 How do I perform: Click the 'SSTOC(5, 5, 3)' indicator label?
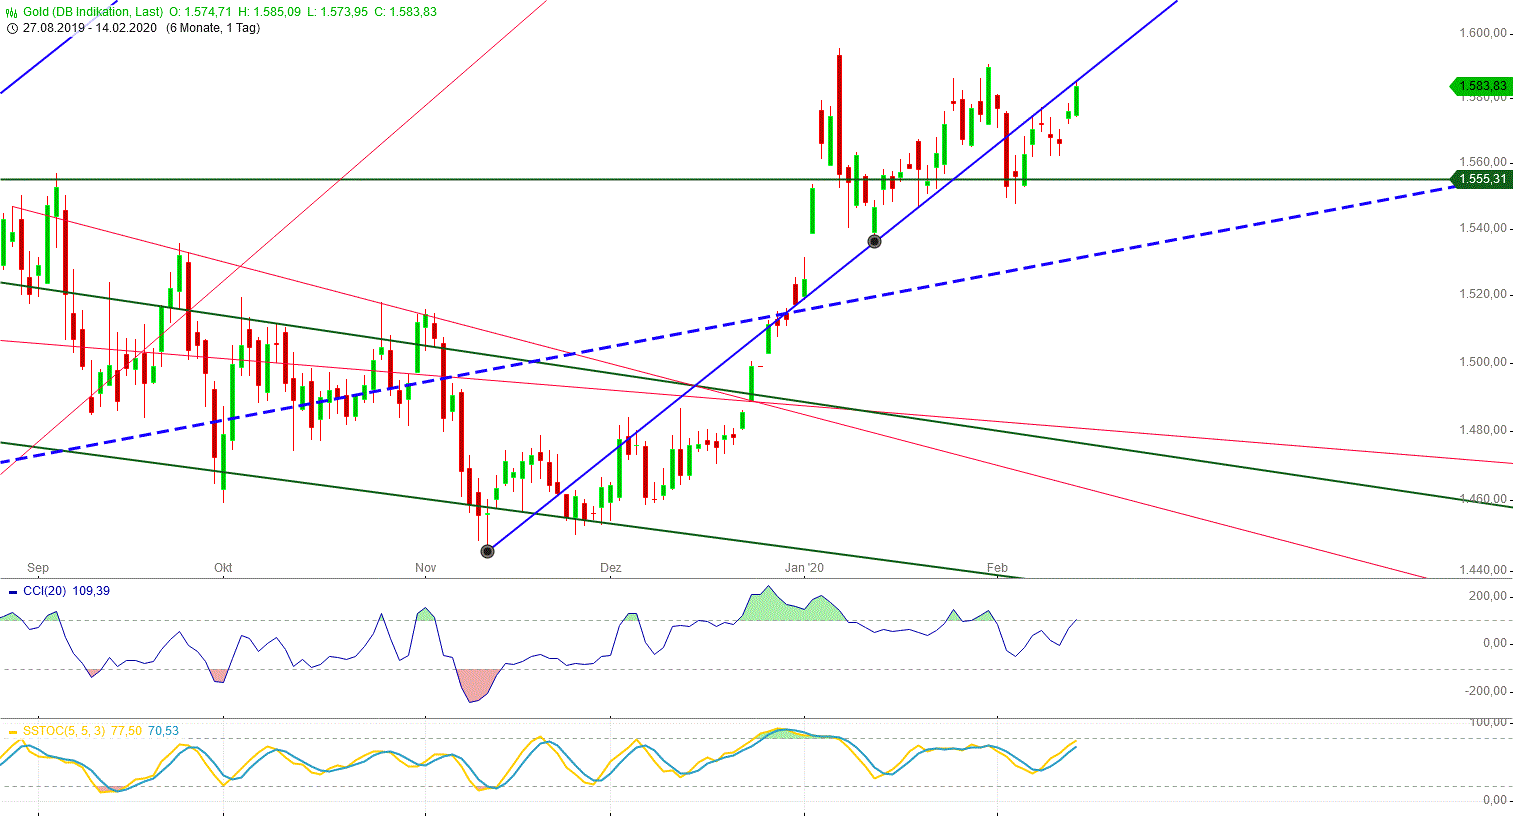coord(62,731)
